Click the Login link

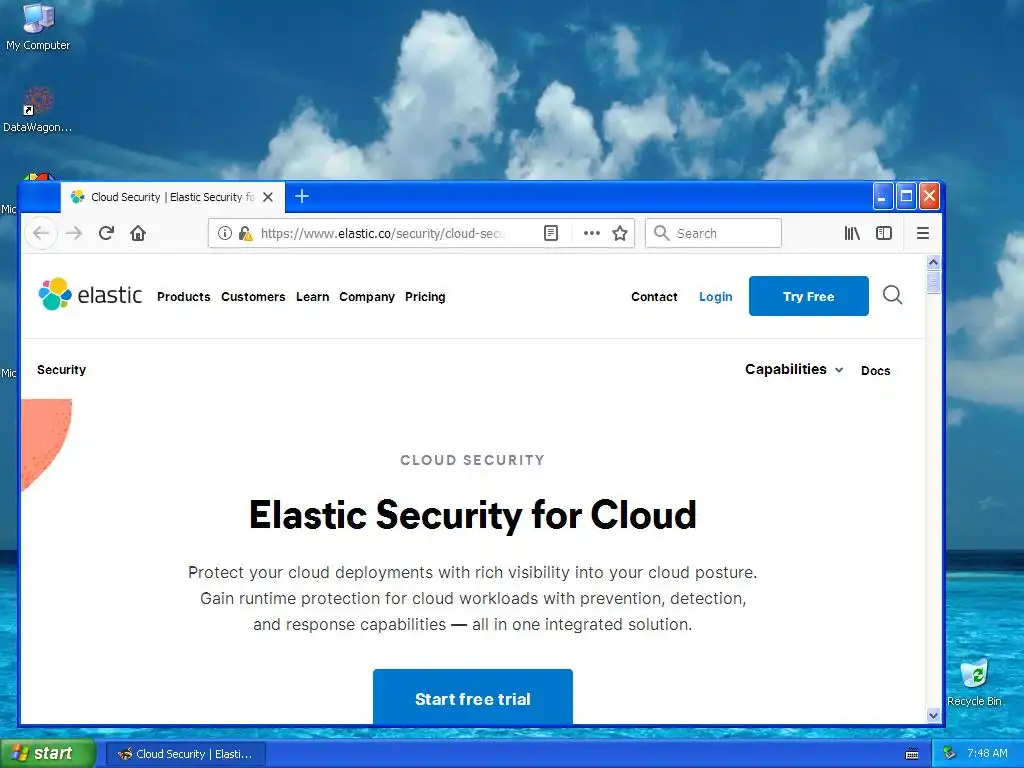tap(716, 296)
